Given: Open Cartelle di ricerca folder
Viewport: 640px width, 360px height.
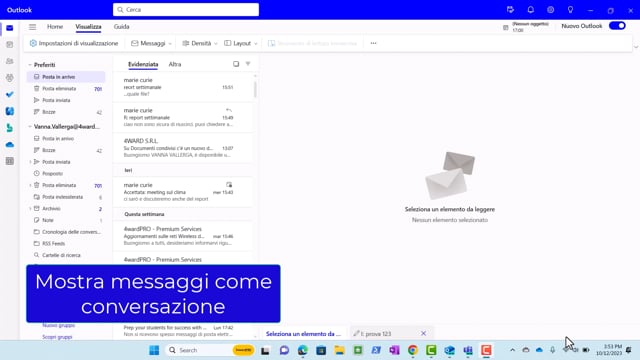Looking at the screenshot, I should [66, 255].
